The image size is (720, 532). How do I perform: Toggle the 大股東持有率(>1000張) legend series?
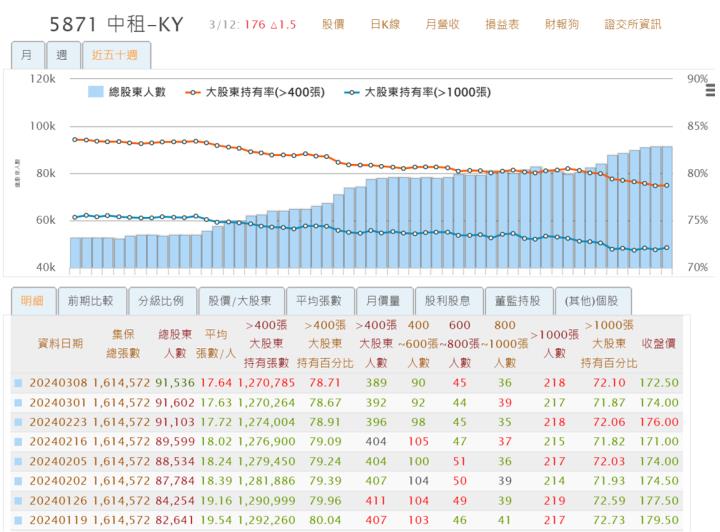[x=417, y=92]
